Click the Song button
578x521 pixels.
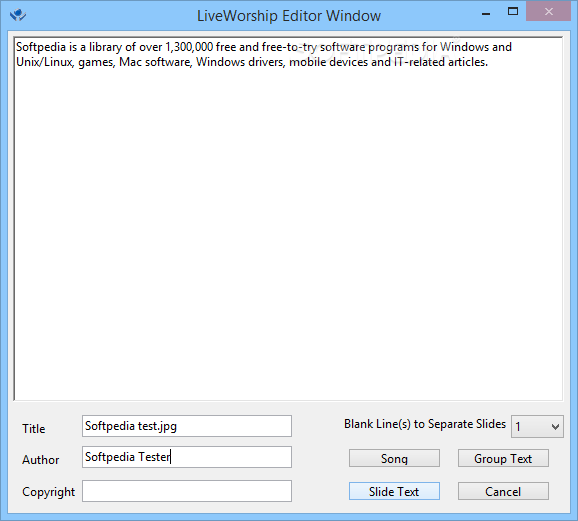394,458
